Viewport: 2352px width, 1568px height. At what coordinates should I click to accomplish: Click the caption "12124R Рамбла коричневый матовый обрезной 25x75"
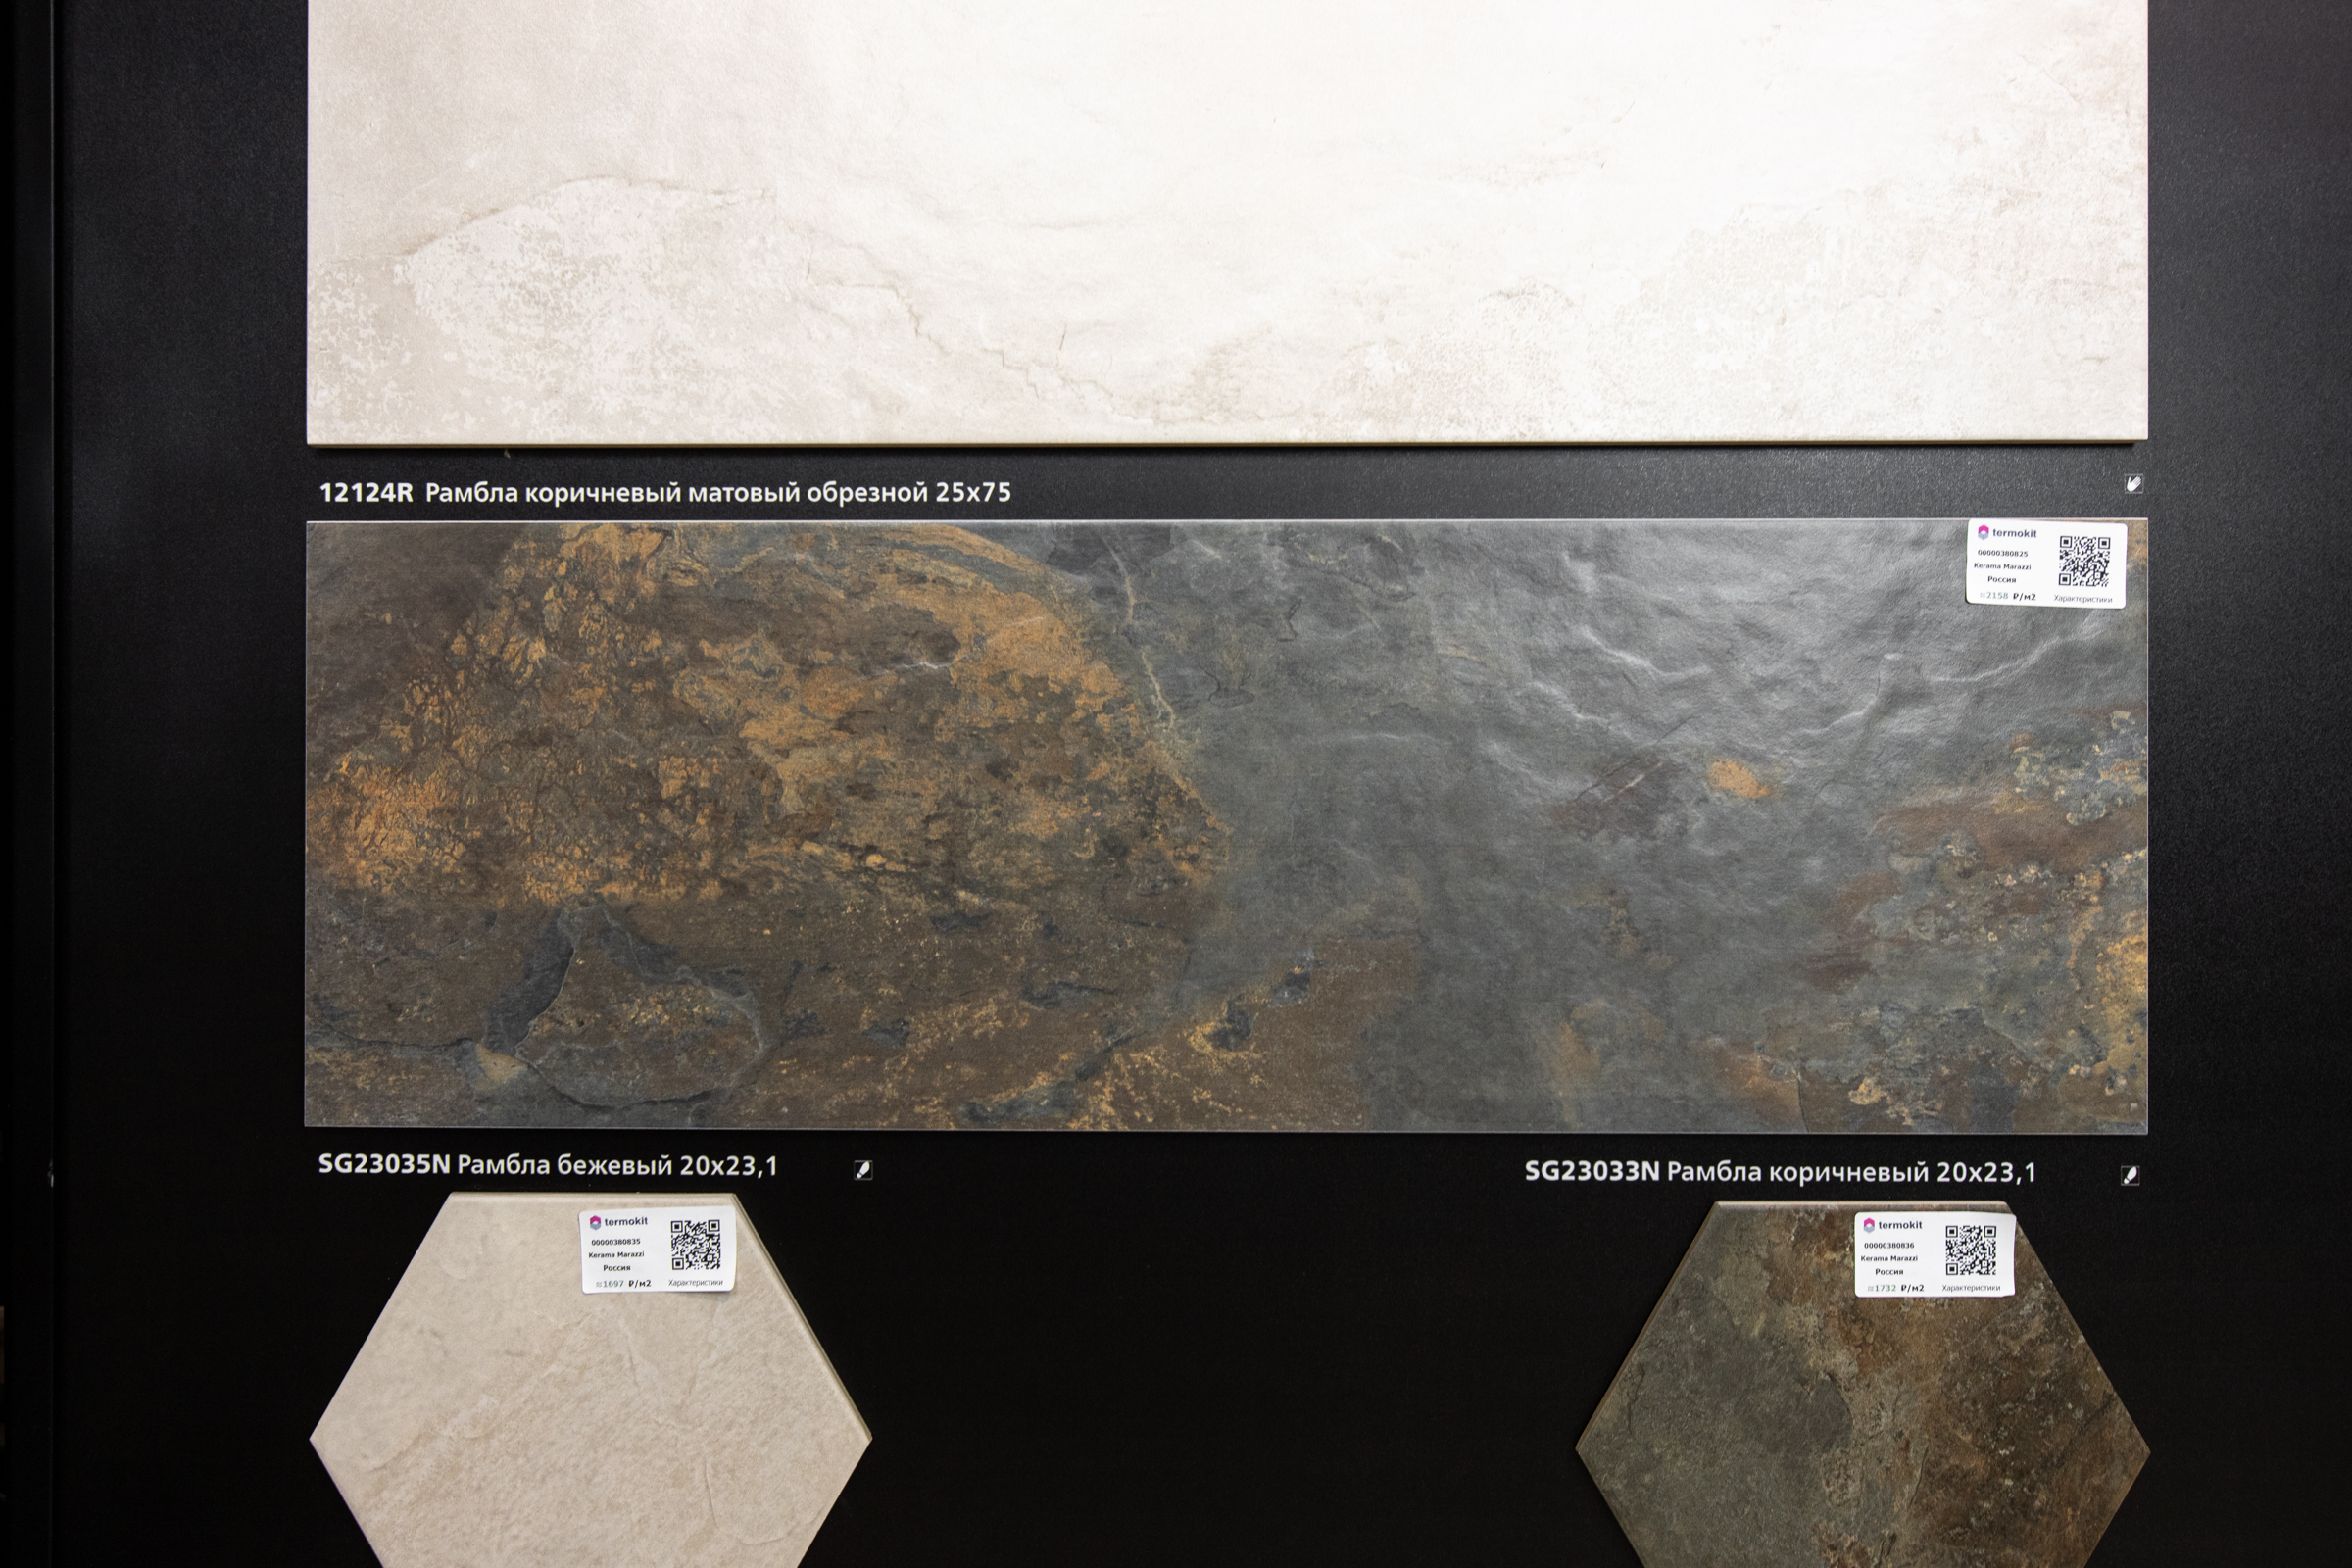[665, 492]
